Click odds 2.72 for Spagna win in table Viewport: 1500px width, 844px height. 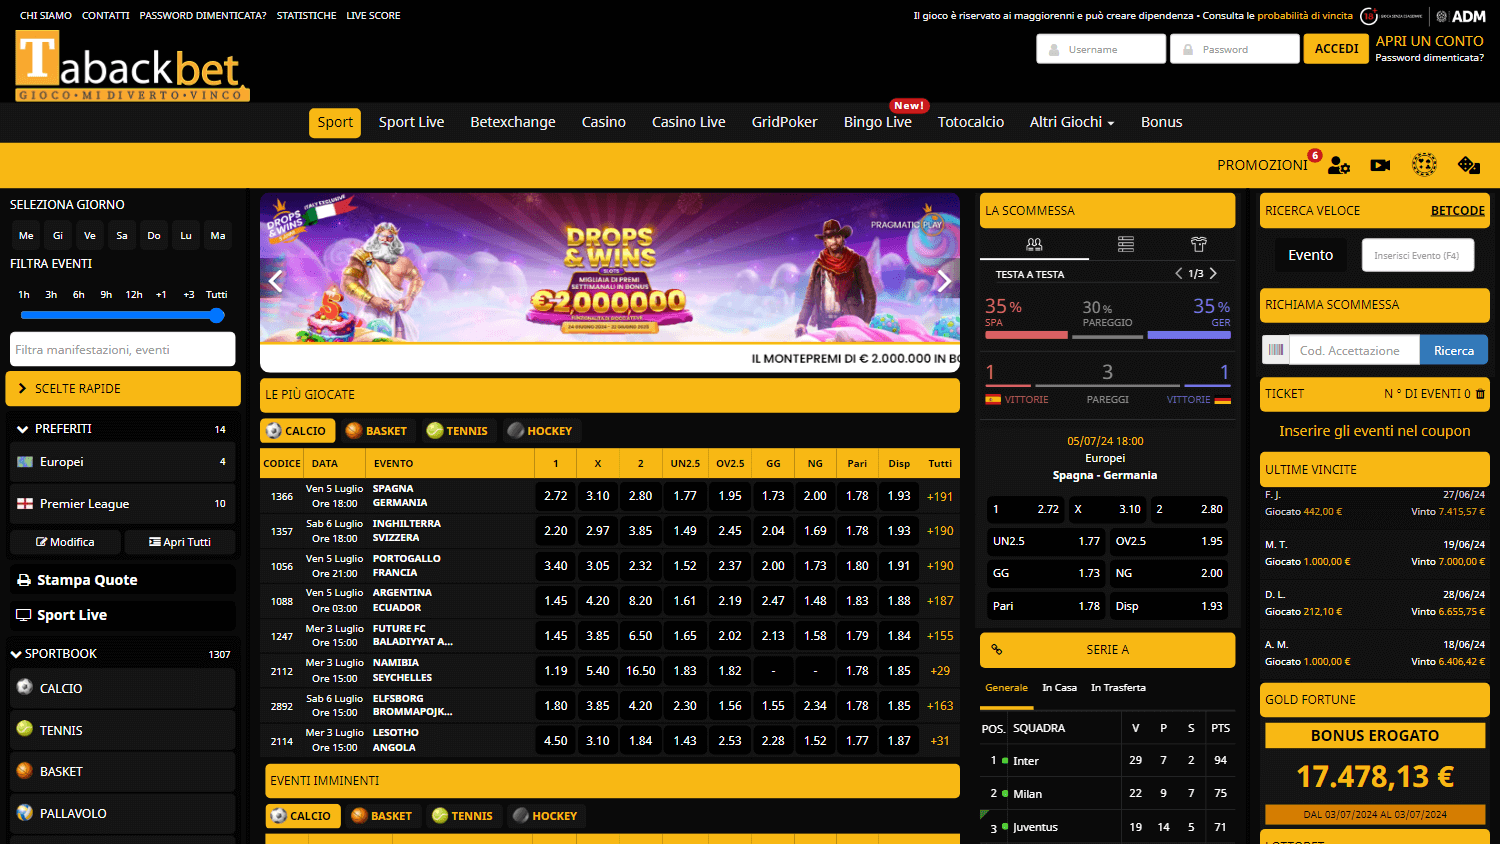(556, 496)
